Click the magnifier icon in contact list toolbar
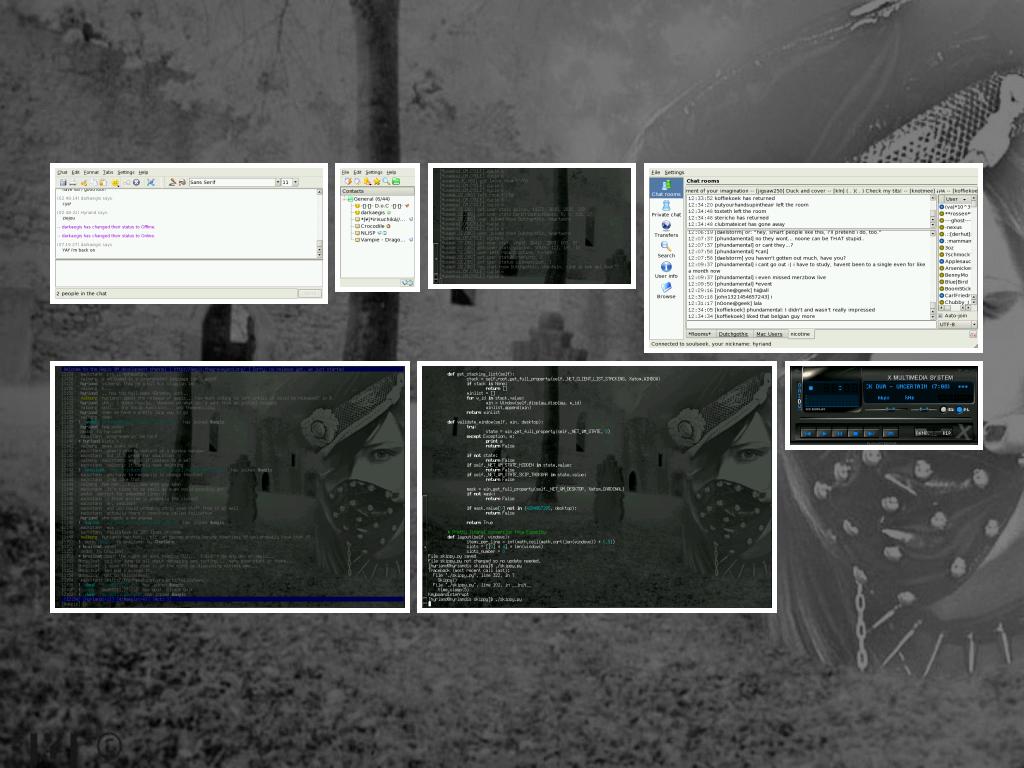Image resolution: width=1024 pixels, height=768 pixels. coord(386,182)
